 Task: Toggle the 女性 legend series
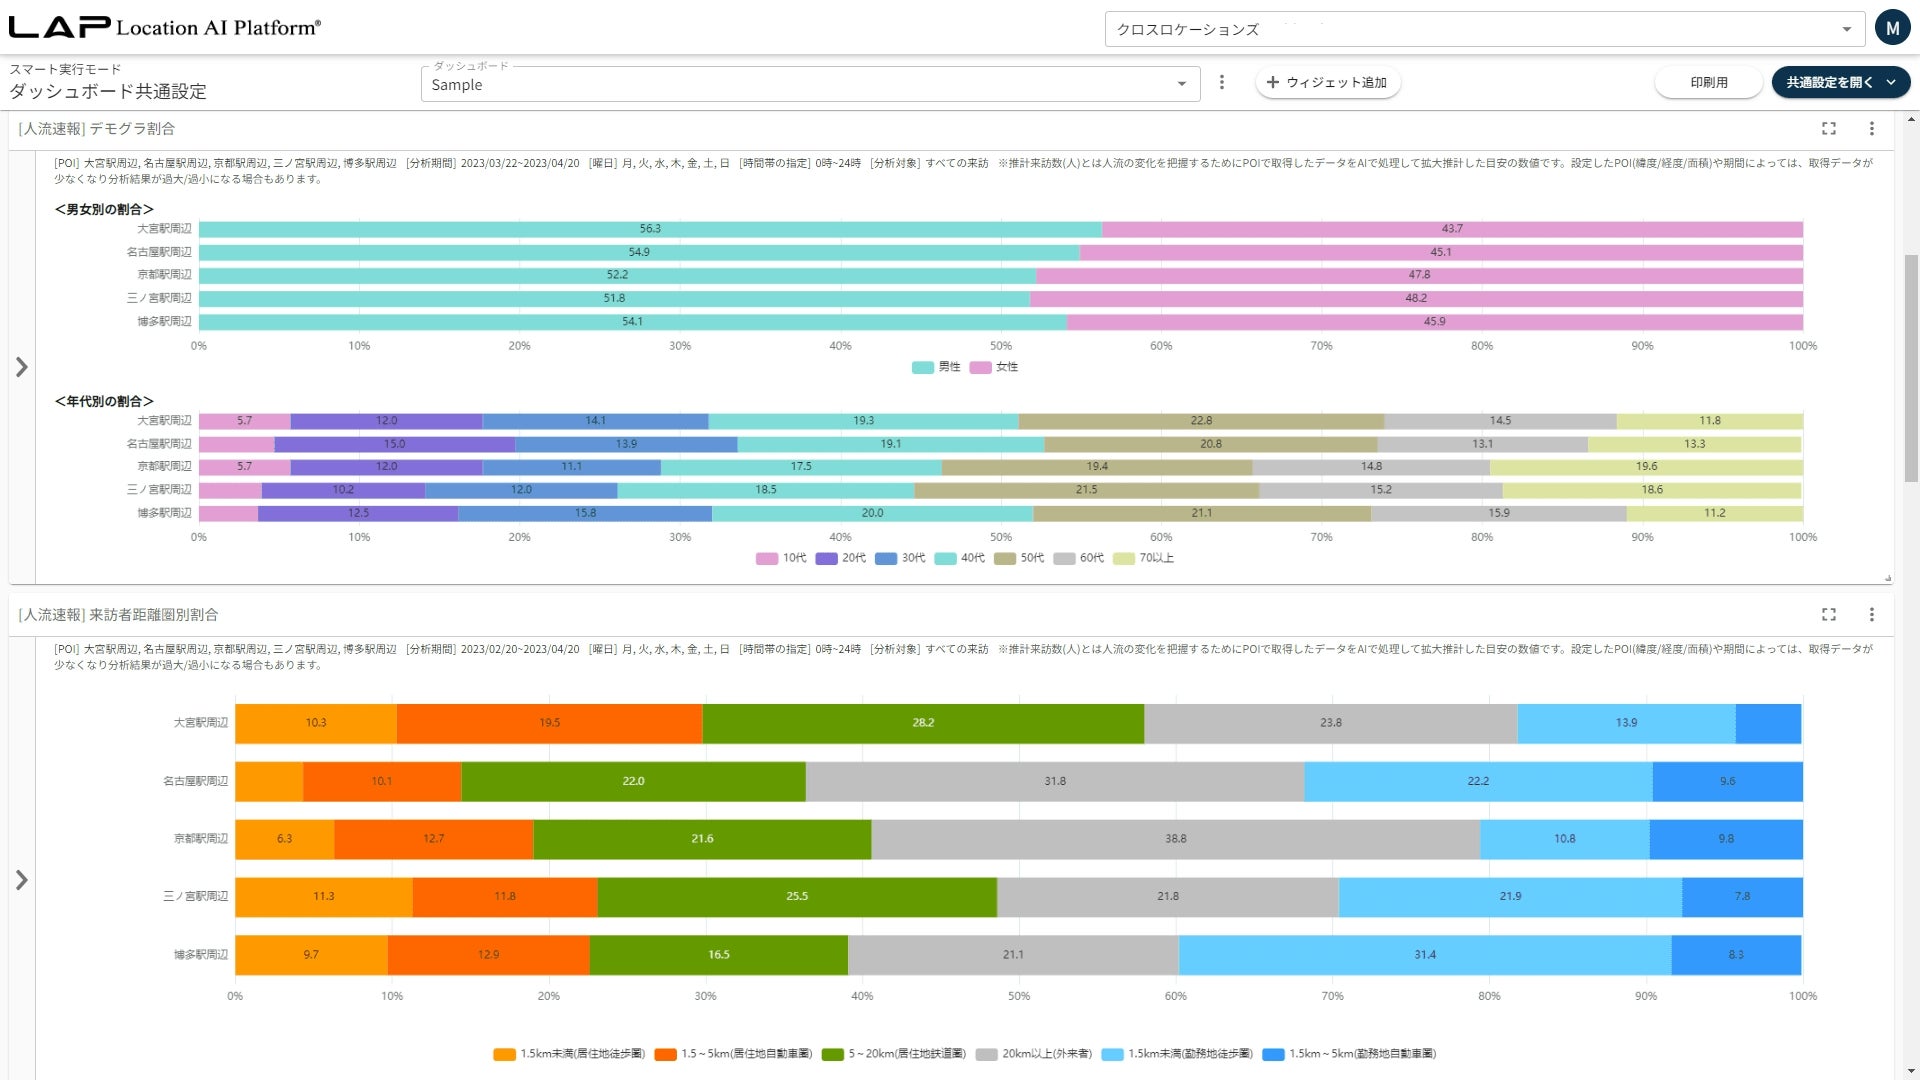tap(995, 367)
